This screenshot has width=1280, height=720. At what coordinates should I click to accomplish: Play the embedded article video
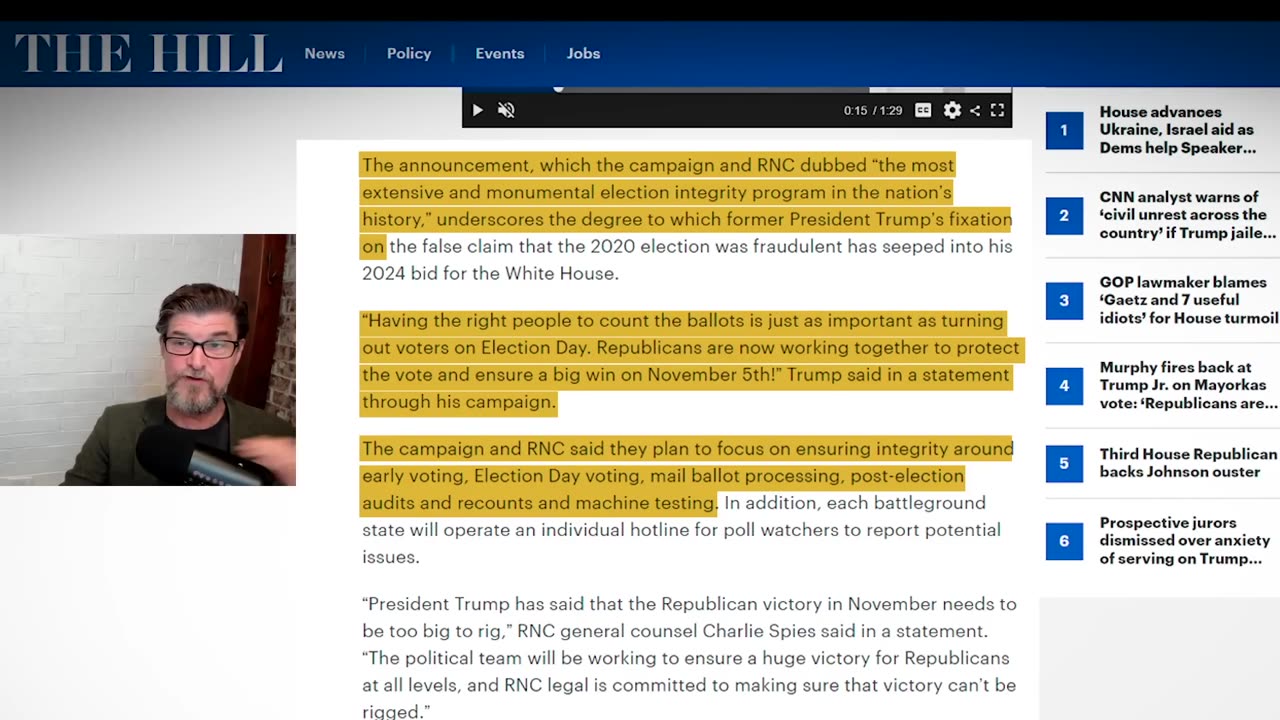coord(477,110)
